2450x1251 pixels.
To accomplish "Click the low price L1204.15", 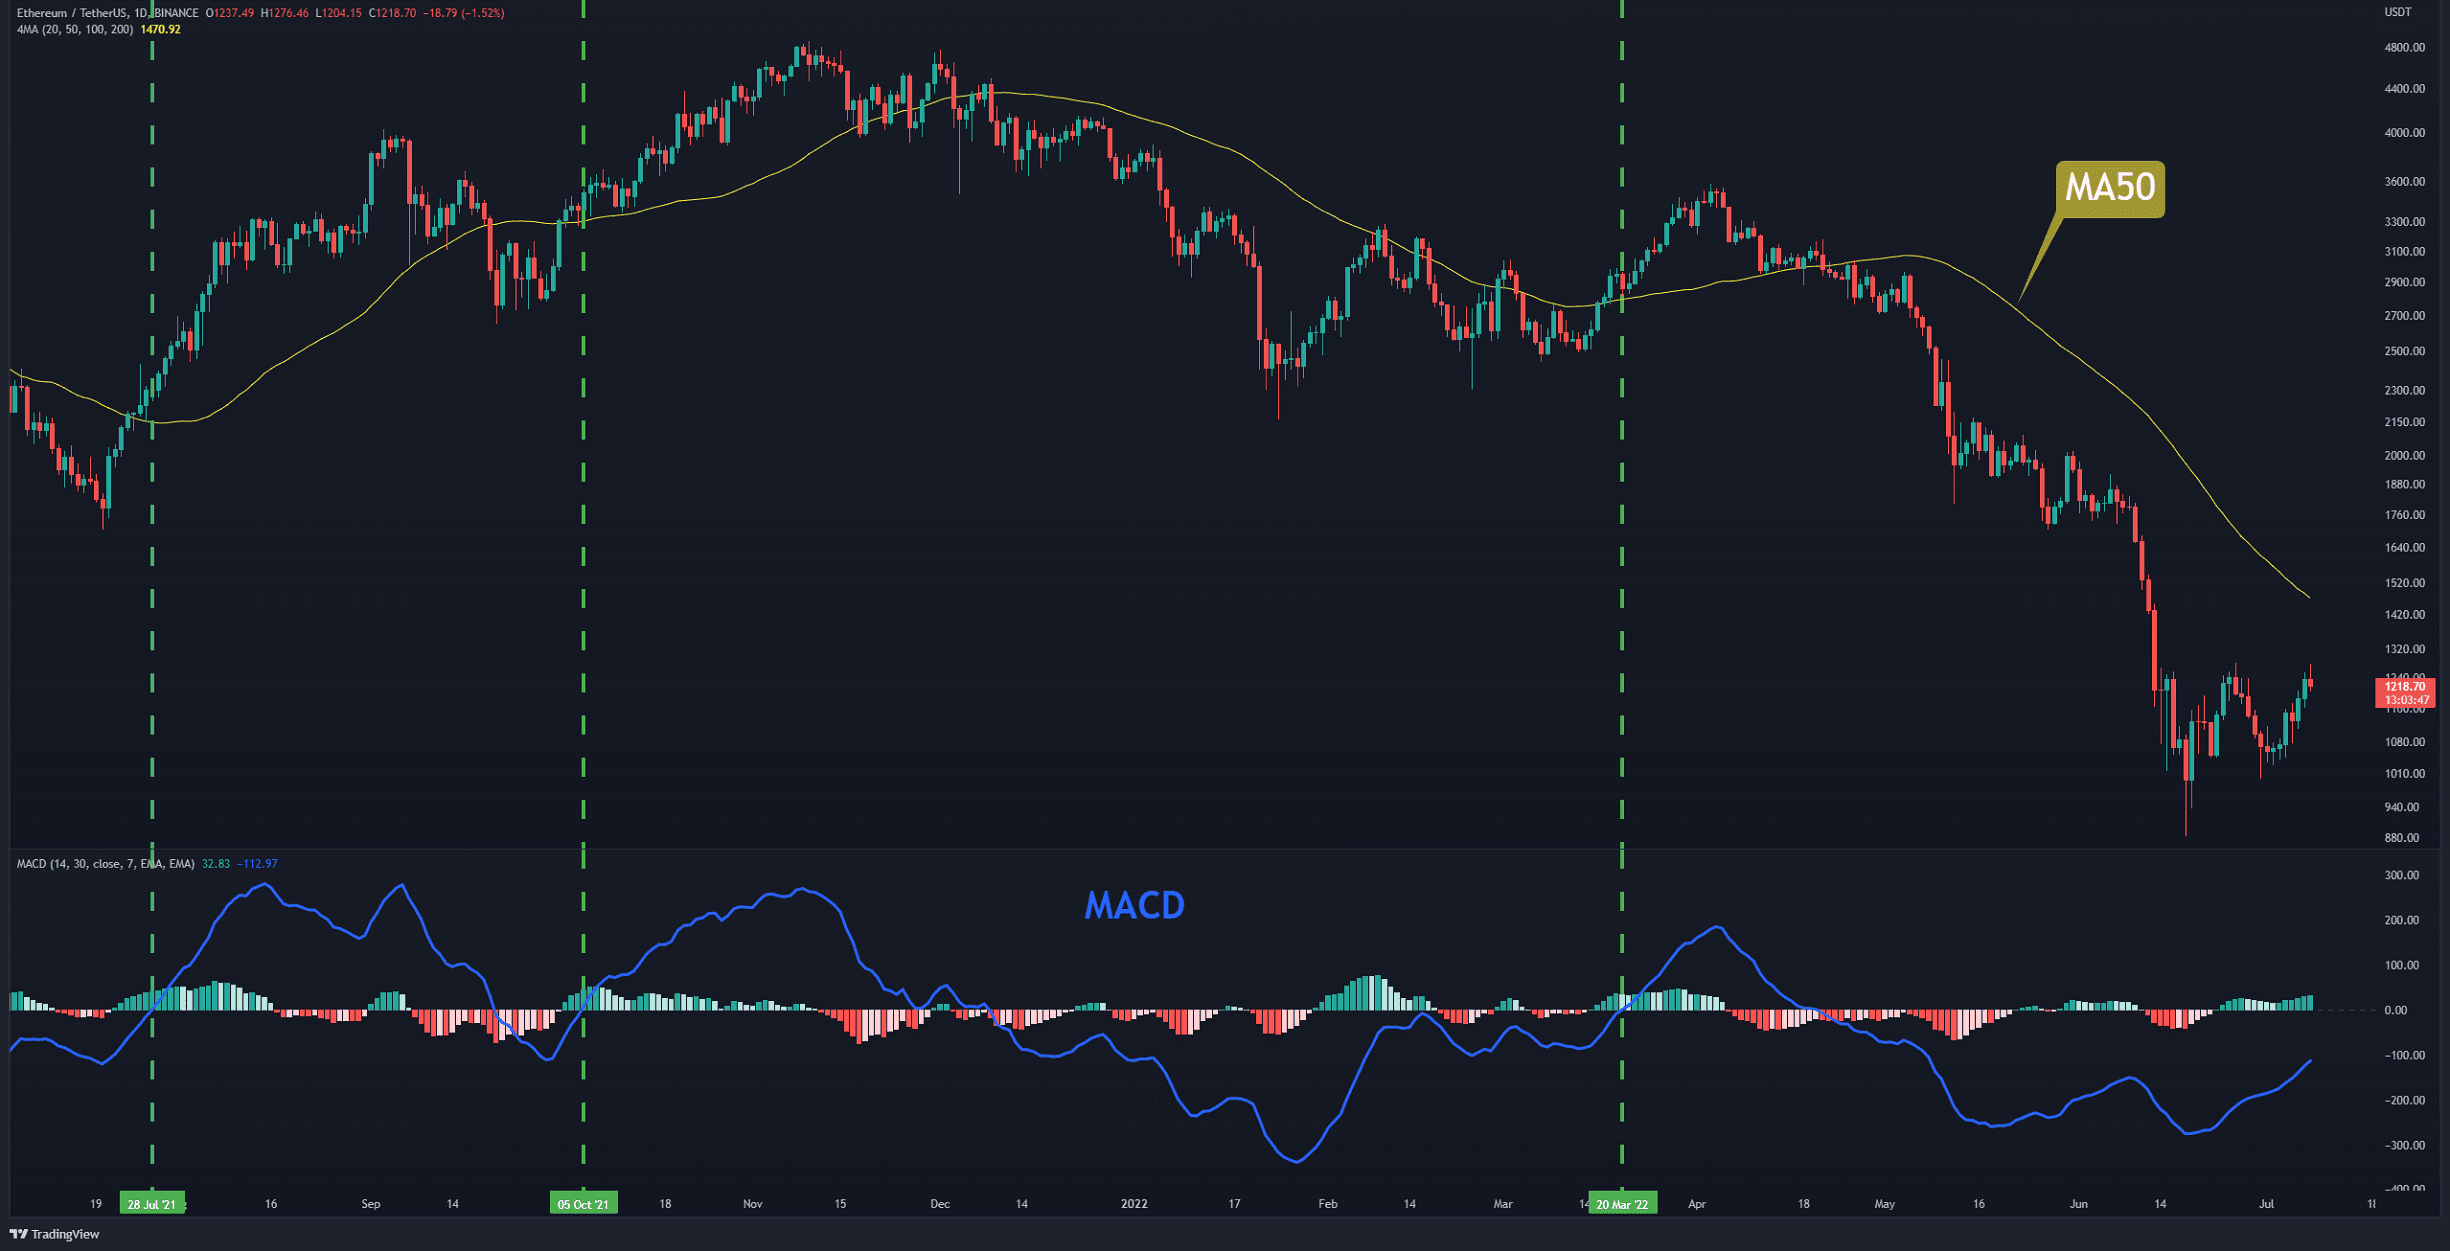I will point(338,13).
